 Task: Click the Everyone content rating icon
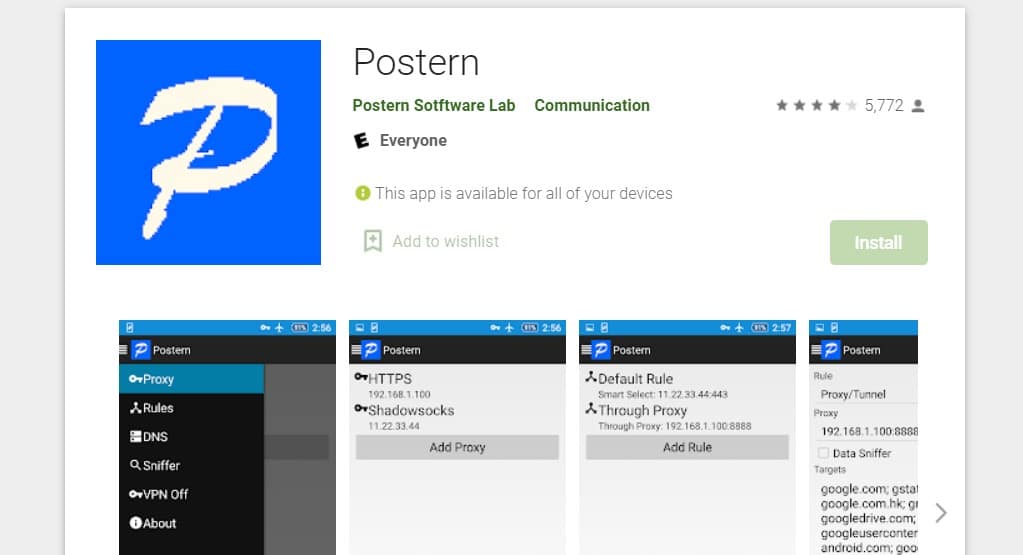click(x=361, y=140)
